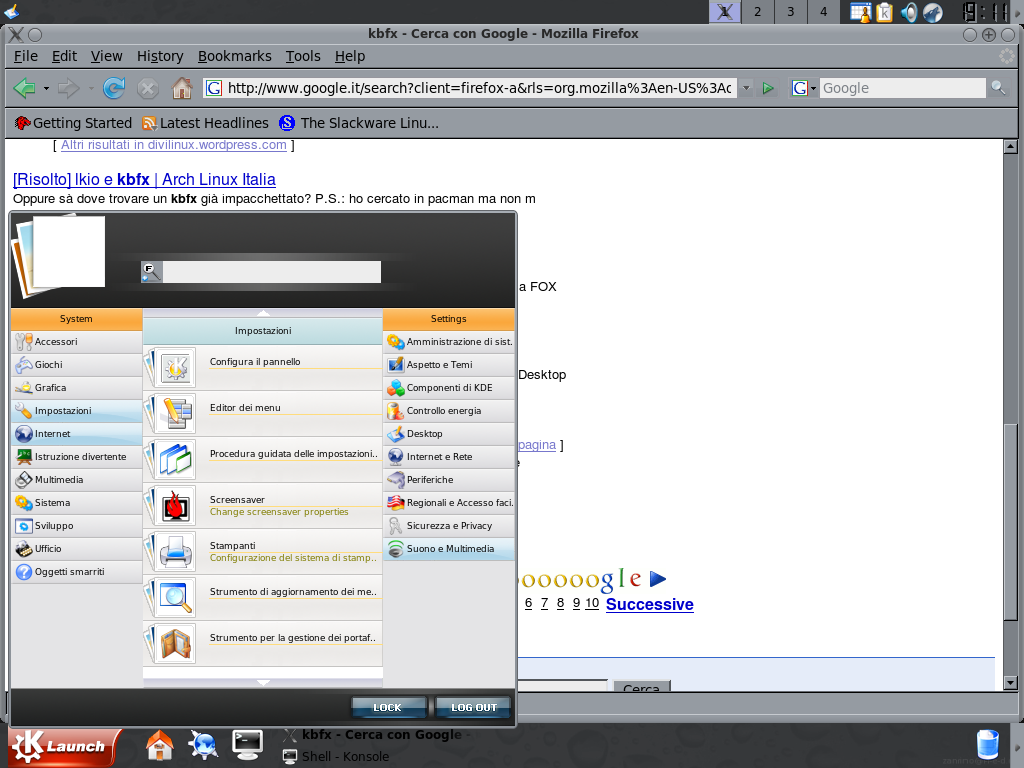Click the LOCK button
Viewport: 1024px width, 768px height.
click(388, 707)
